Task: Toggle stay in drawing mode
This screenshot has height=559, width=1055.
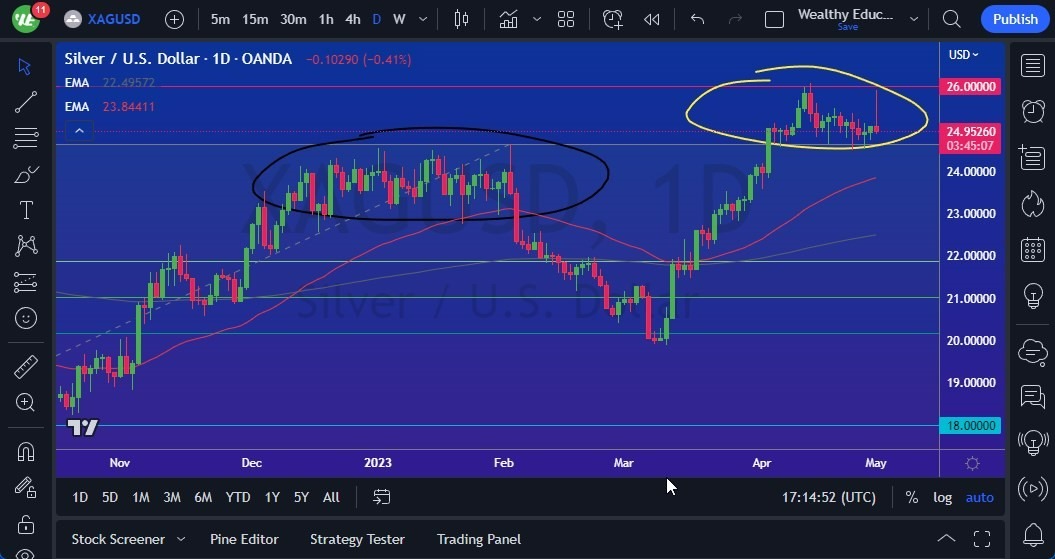Action: (x=26, y=486)
